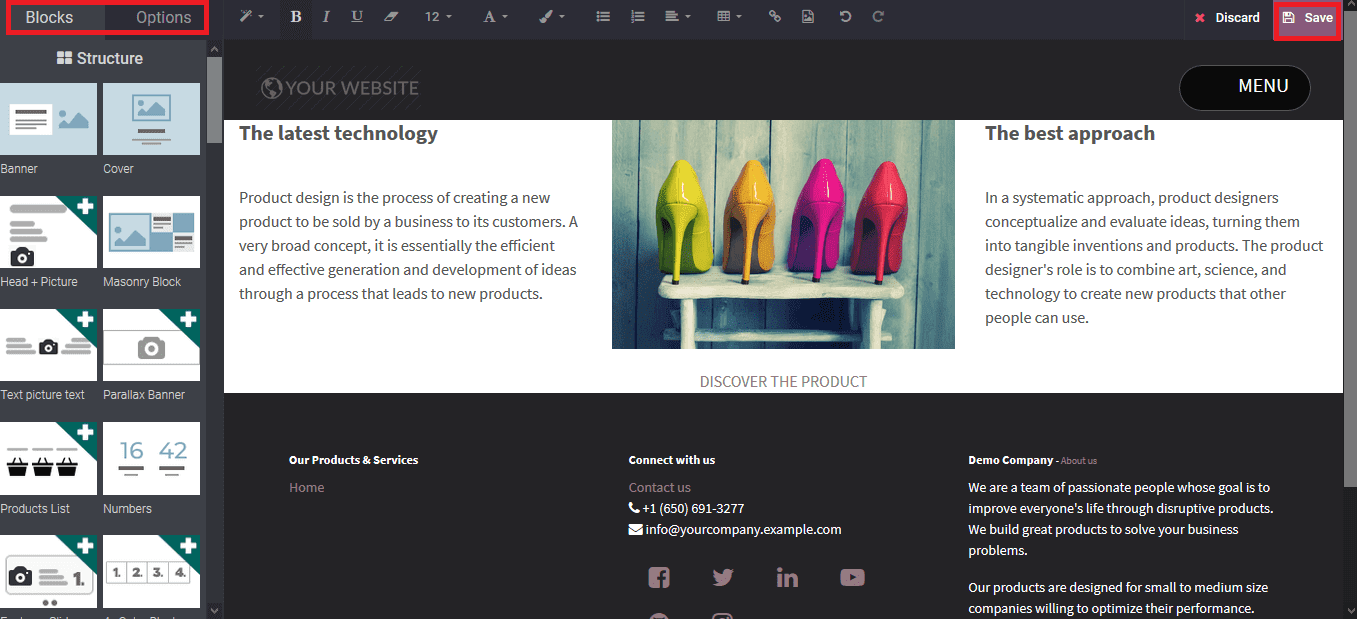The image size is (1357, 619).
Task: Click the blocks panel scrollbar down arrow
Action: pyautogui.click(x=214, y=609)
